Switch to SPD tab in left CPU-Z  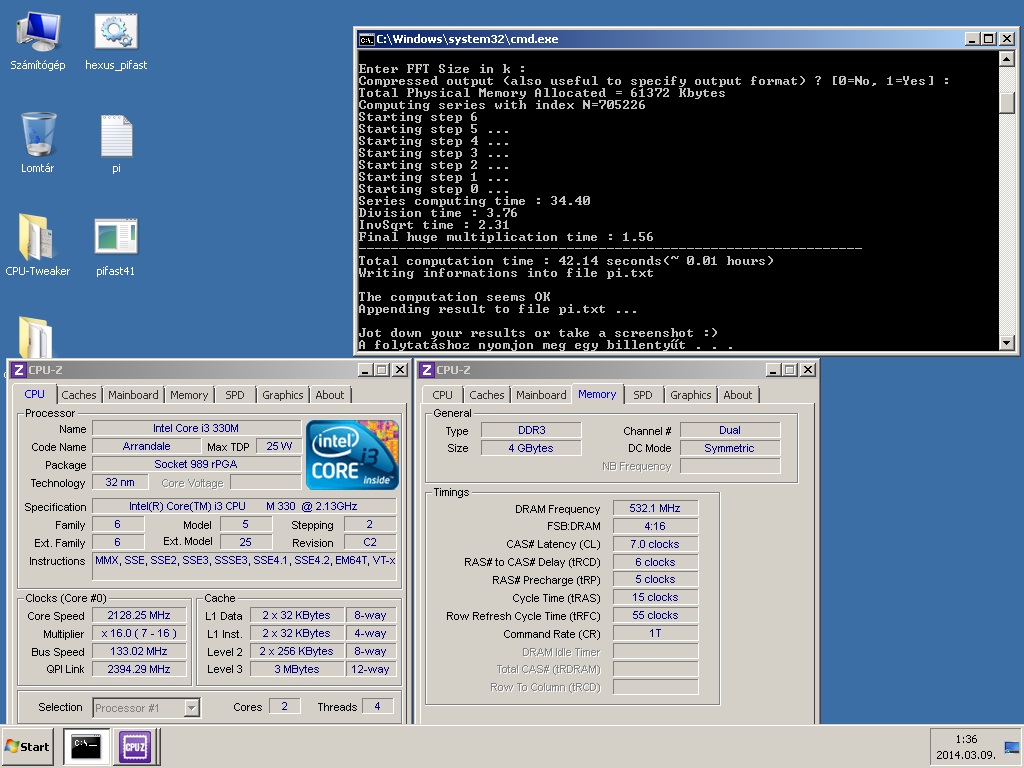[234, 395]
